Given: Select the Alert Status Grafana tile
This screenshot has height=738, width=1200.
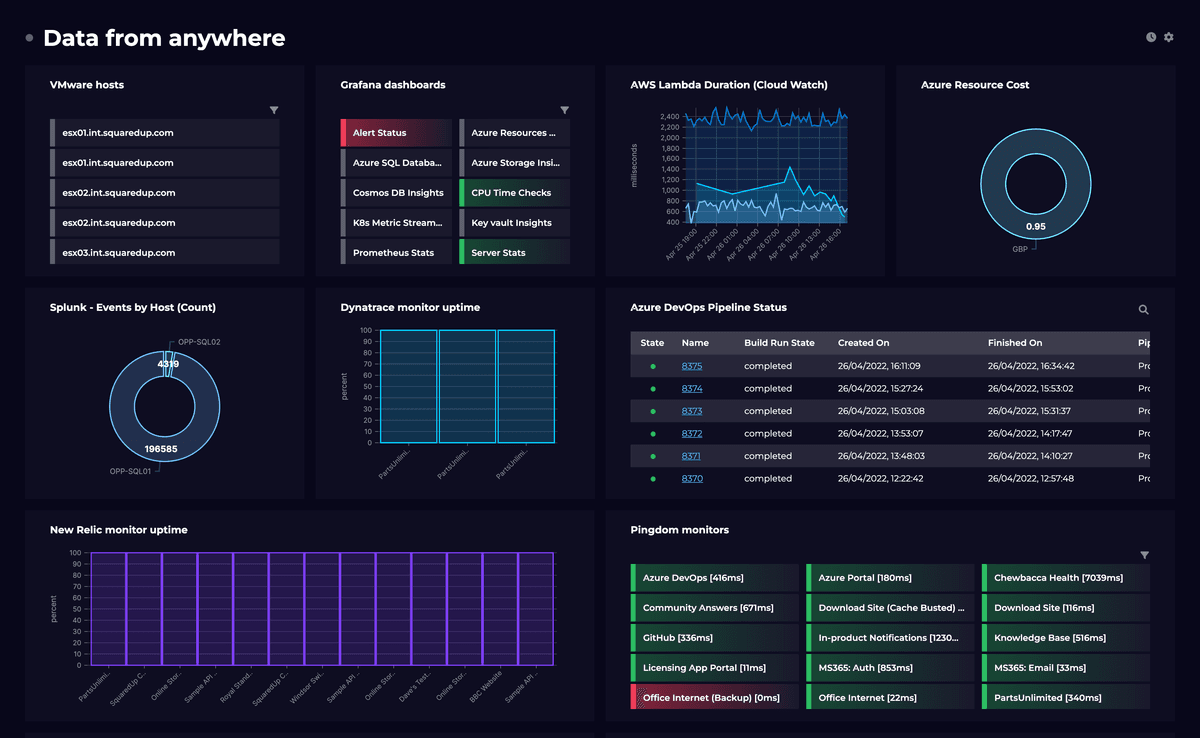Looking at the screenshot, I should coord(396,132).
